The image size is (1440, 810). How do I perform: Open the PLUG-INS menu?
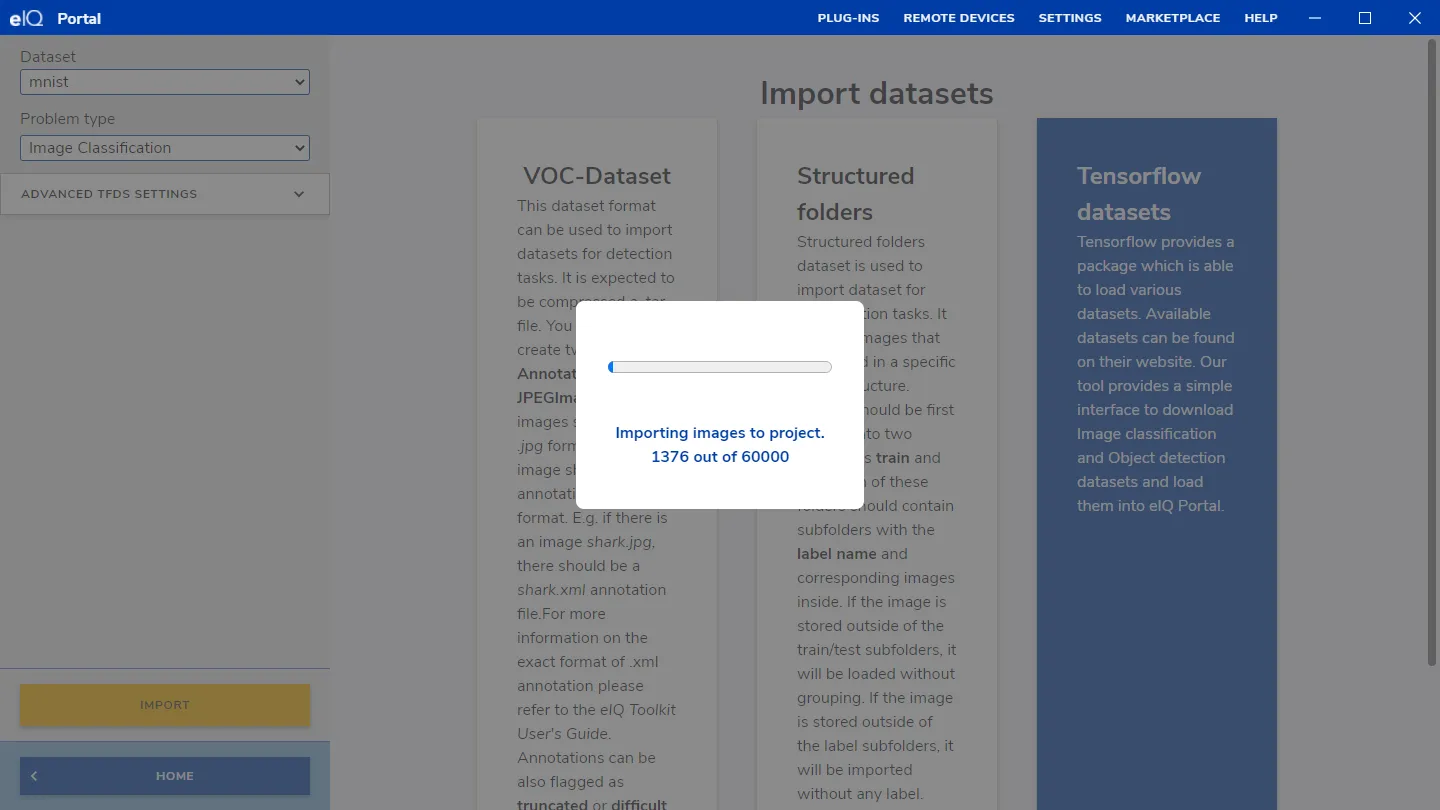click(x=848, y=18)
